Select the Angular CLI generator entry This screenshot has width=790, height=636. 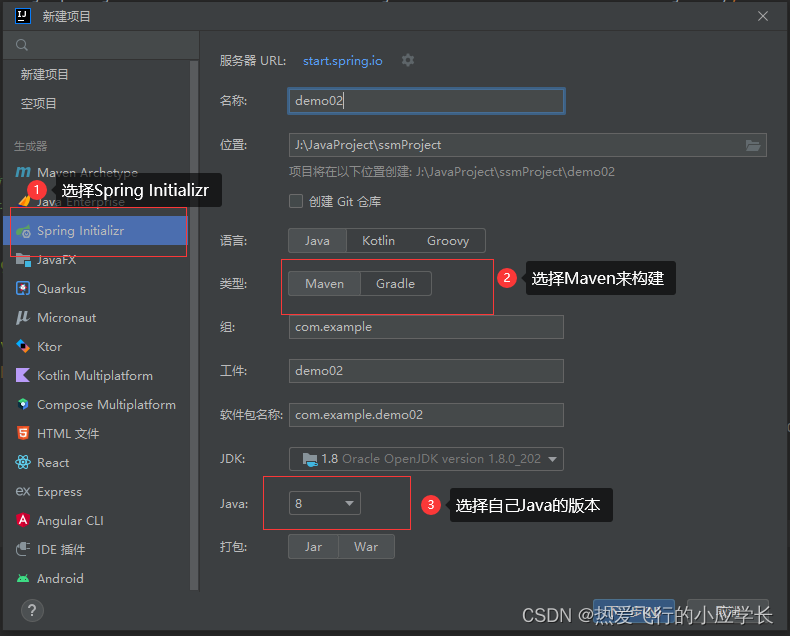tap(96, 521)
